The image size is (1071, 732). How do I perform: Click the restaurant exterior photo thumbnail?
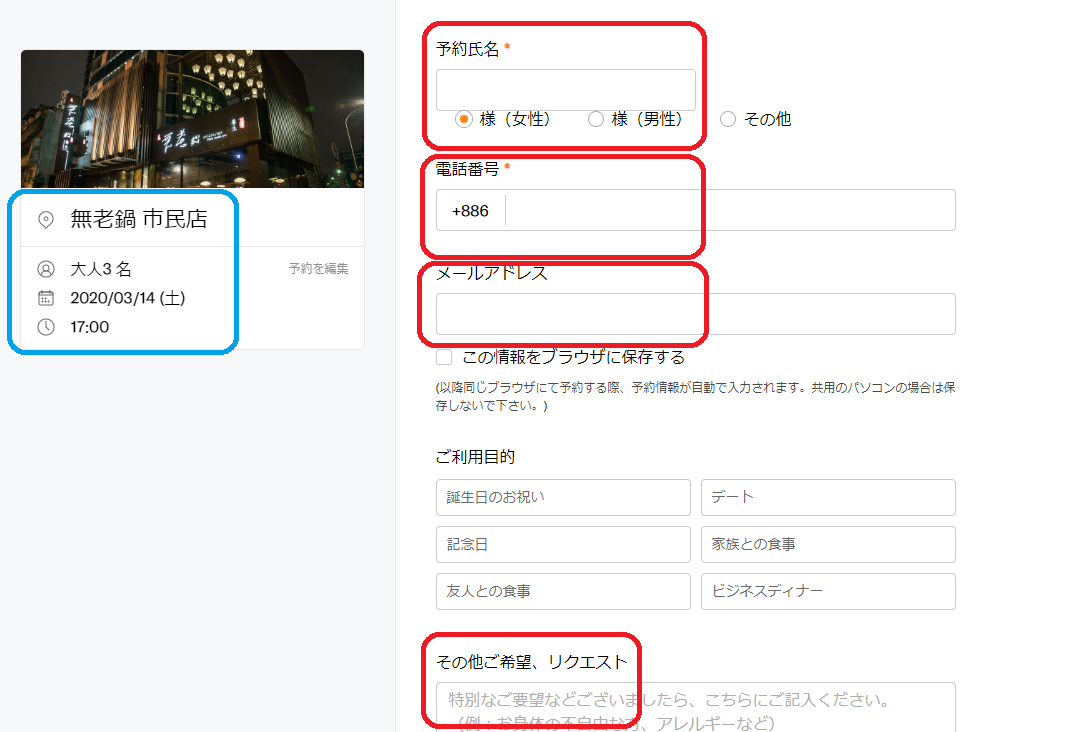[193, 119]
